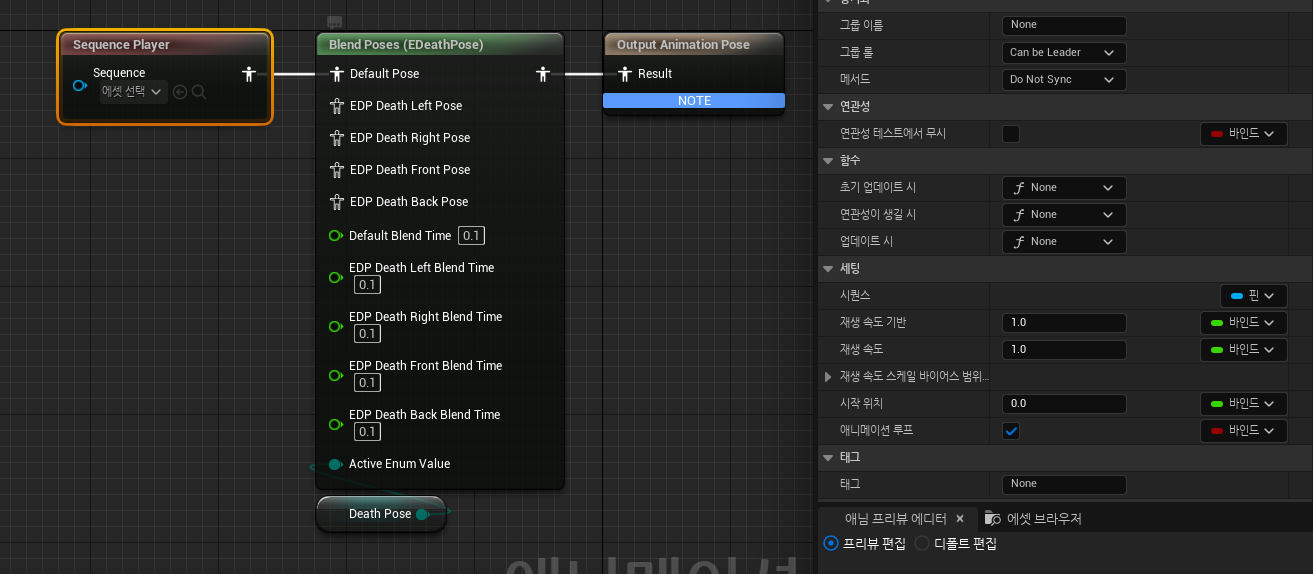This screenshot has width=1313, height=574.
Task: Click the 태그 None input field
Action: [x=1064, y=484]
